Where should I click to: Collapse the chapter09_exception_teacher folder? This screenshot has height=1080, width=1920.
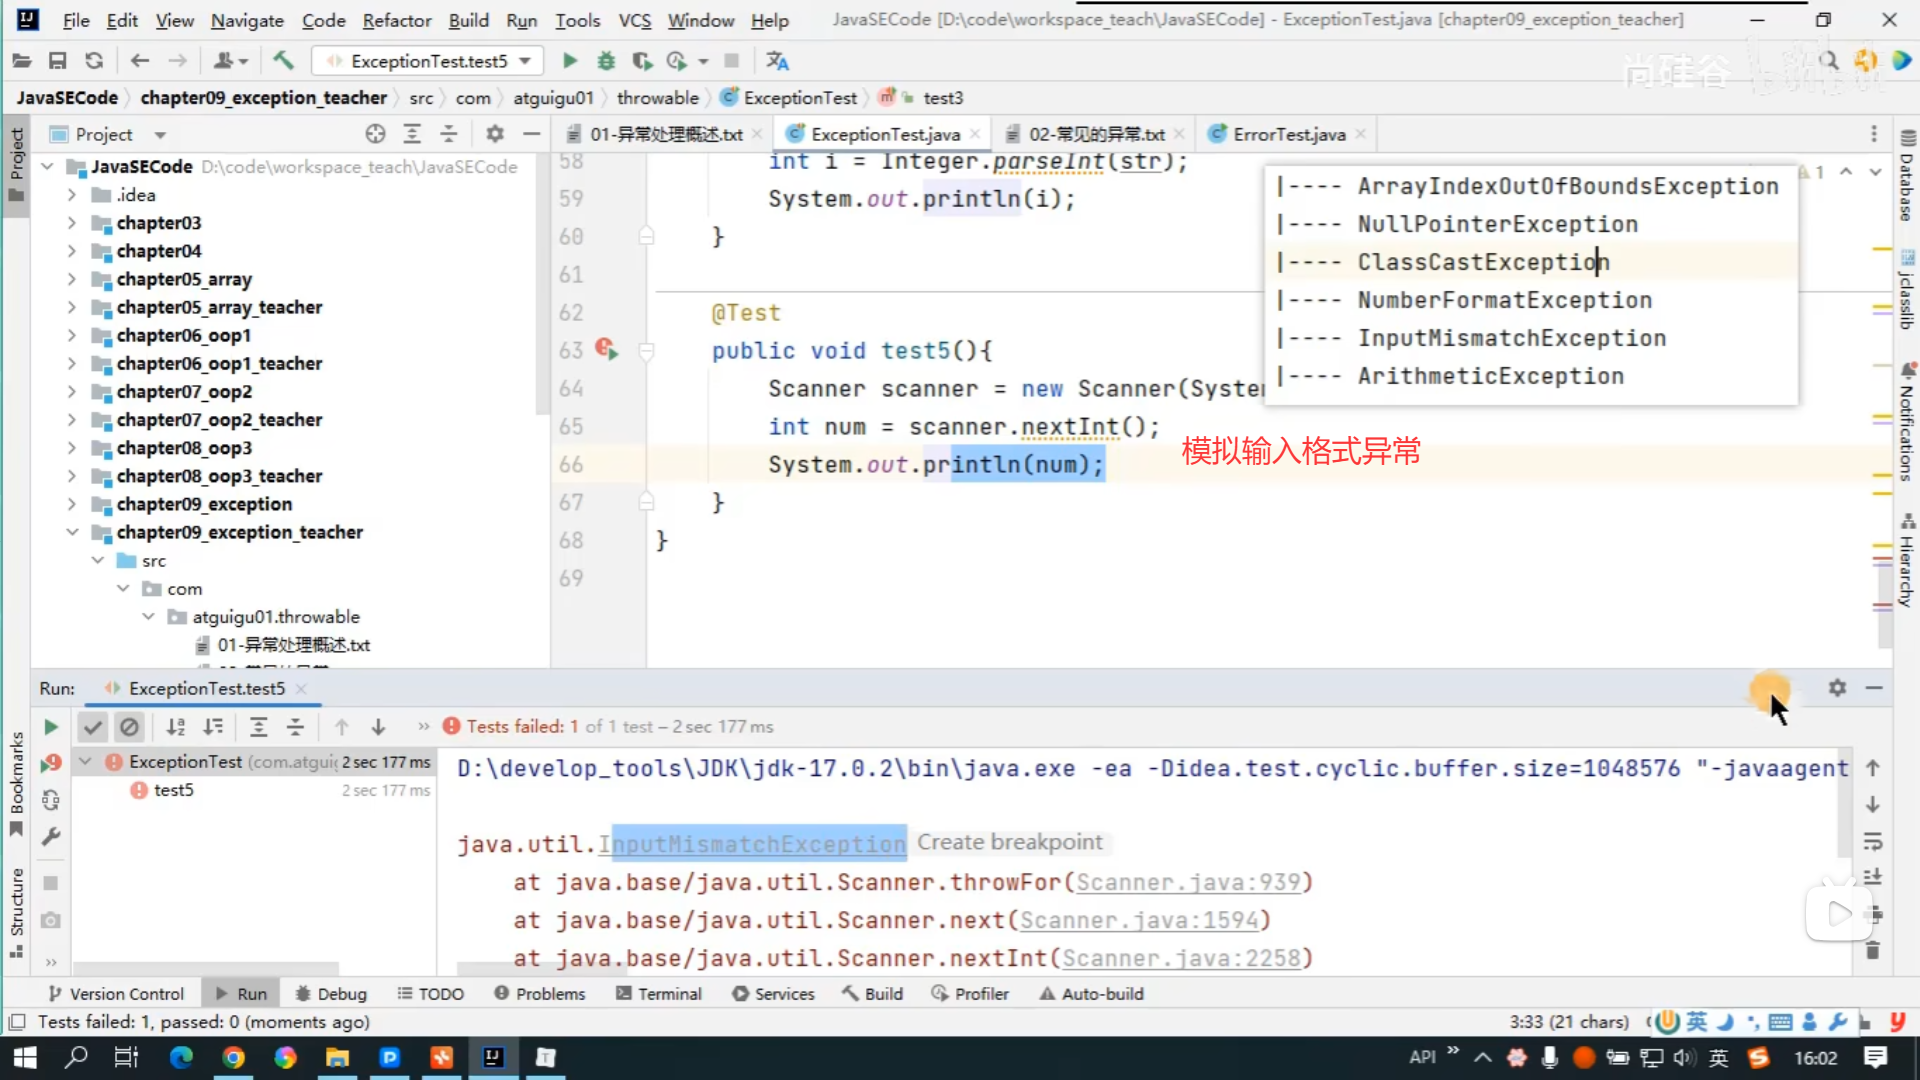pyautogui.click(x=72, y=532)
